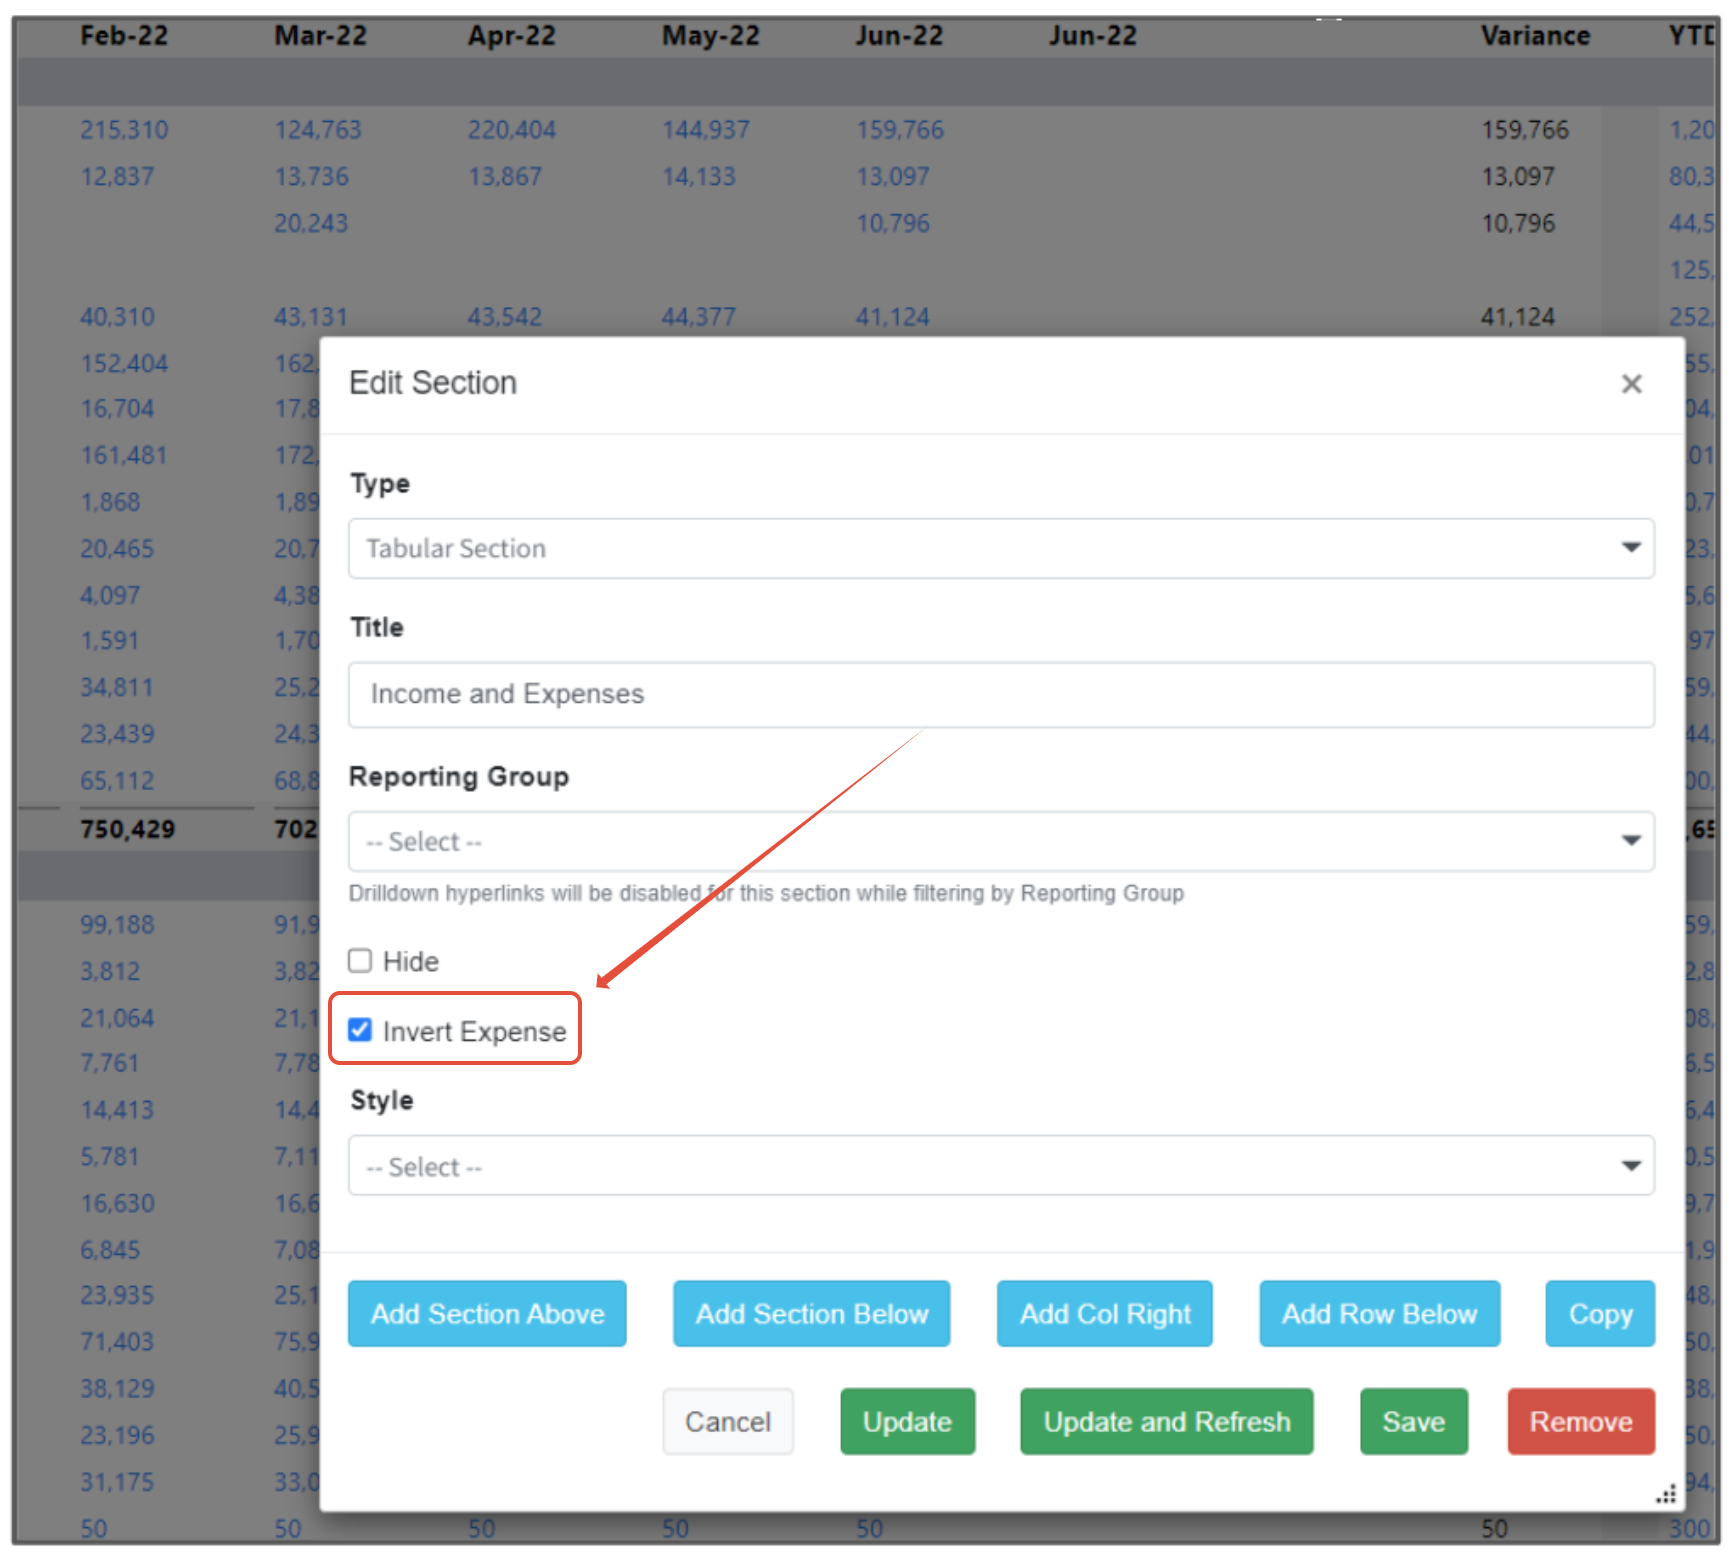Open the 152,404 value link
Screen dimensions: 1729x1554
point(124,363)
